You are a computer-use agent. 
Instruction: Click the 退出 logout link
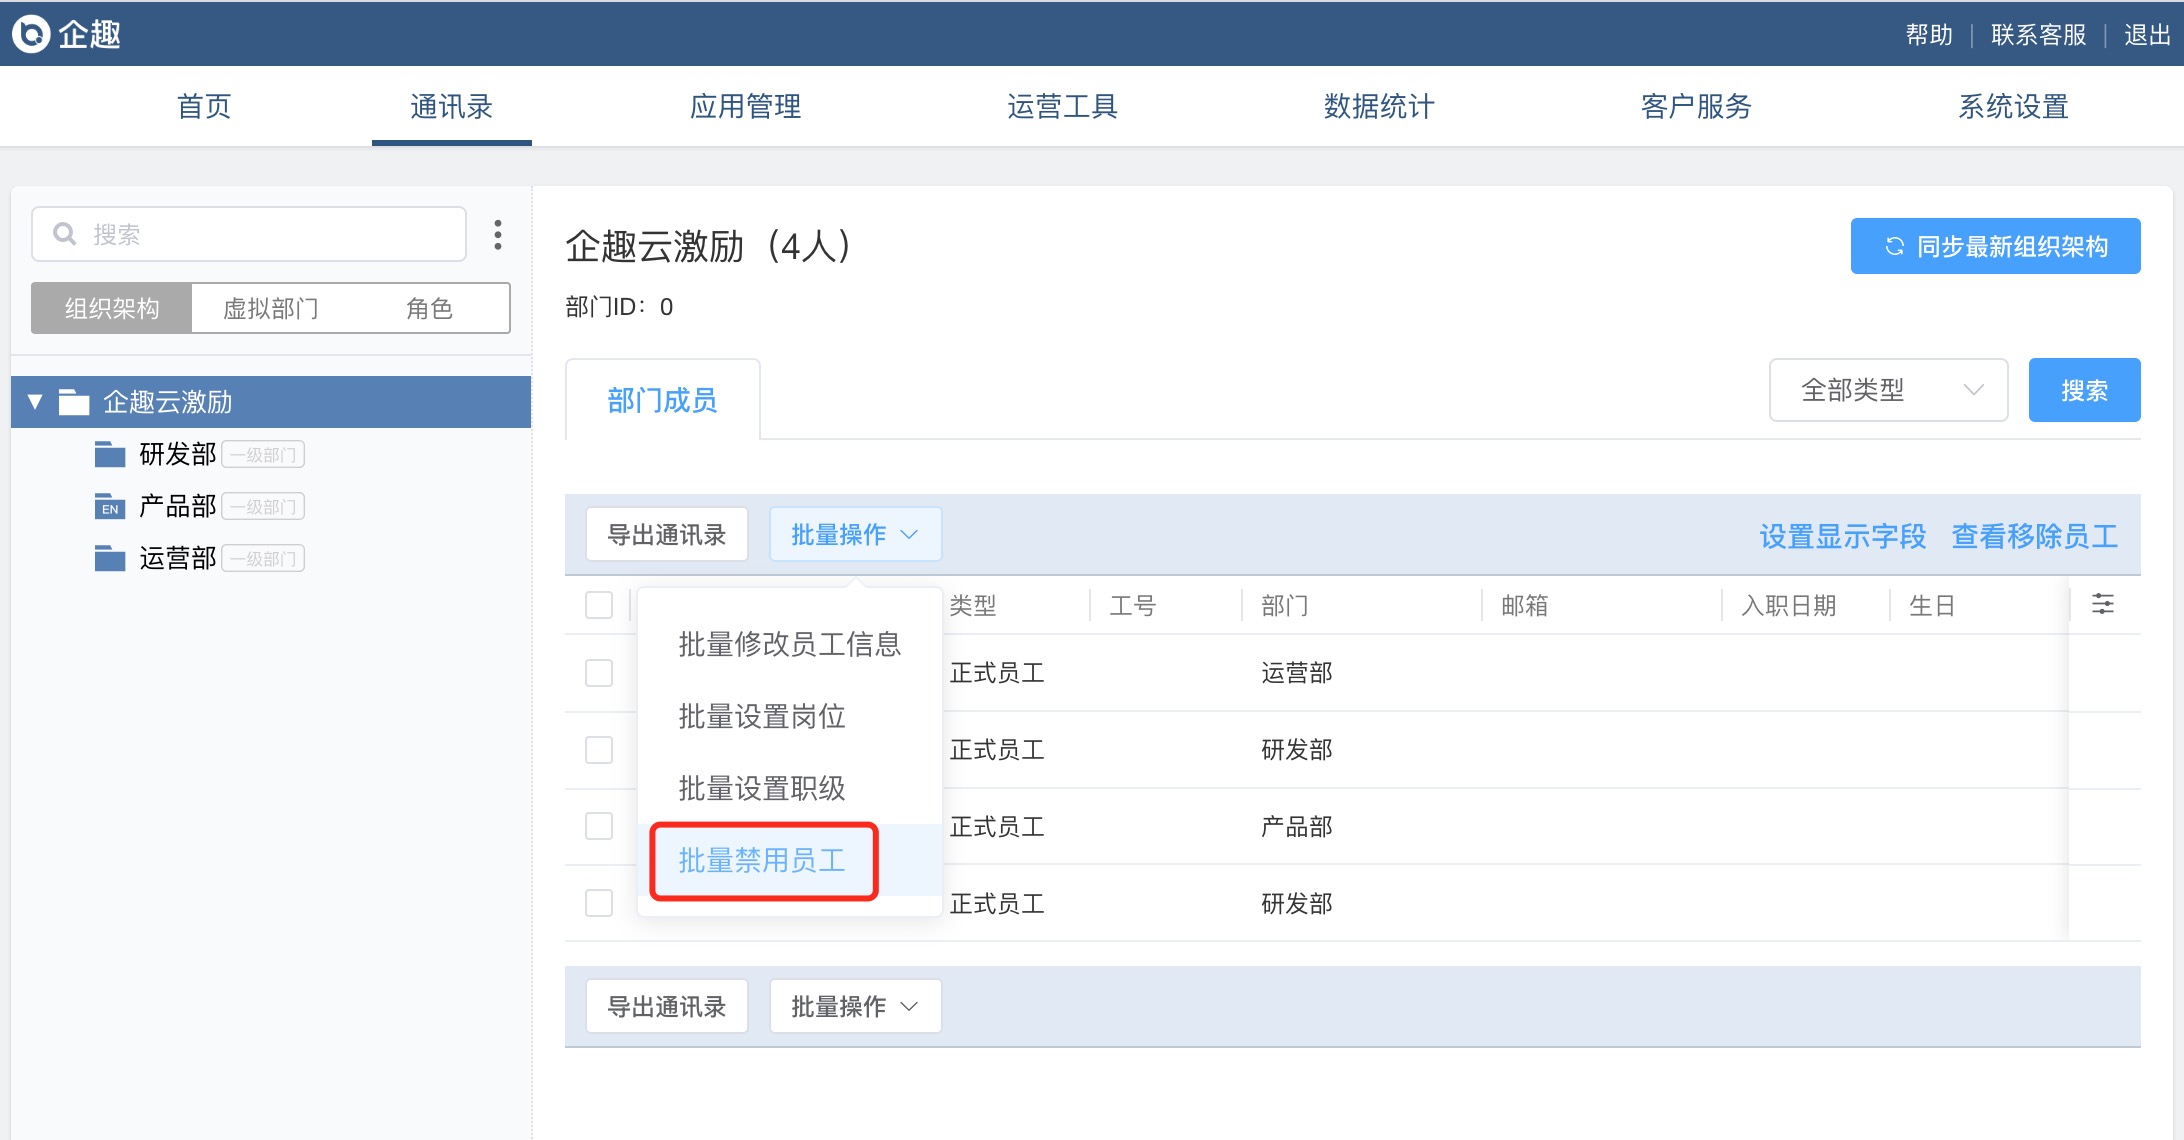coord(2147,35)
